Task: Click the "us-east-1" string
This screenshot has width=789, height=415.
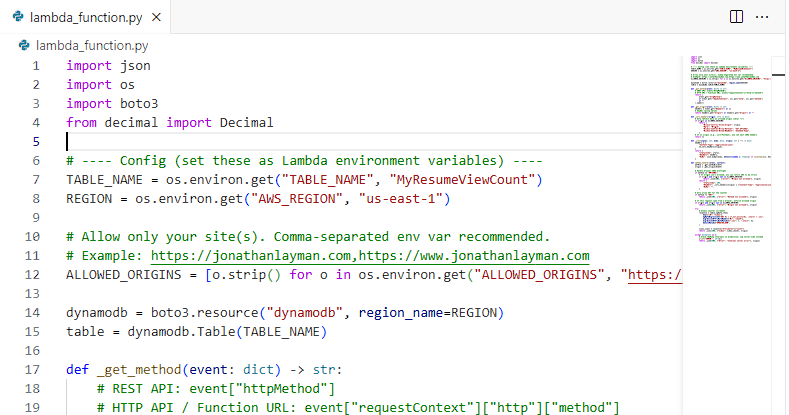Action: [401, 199]
